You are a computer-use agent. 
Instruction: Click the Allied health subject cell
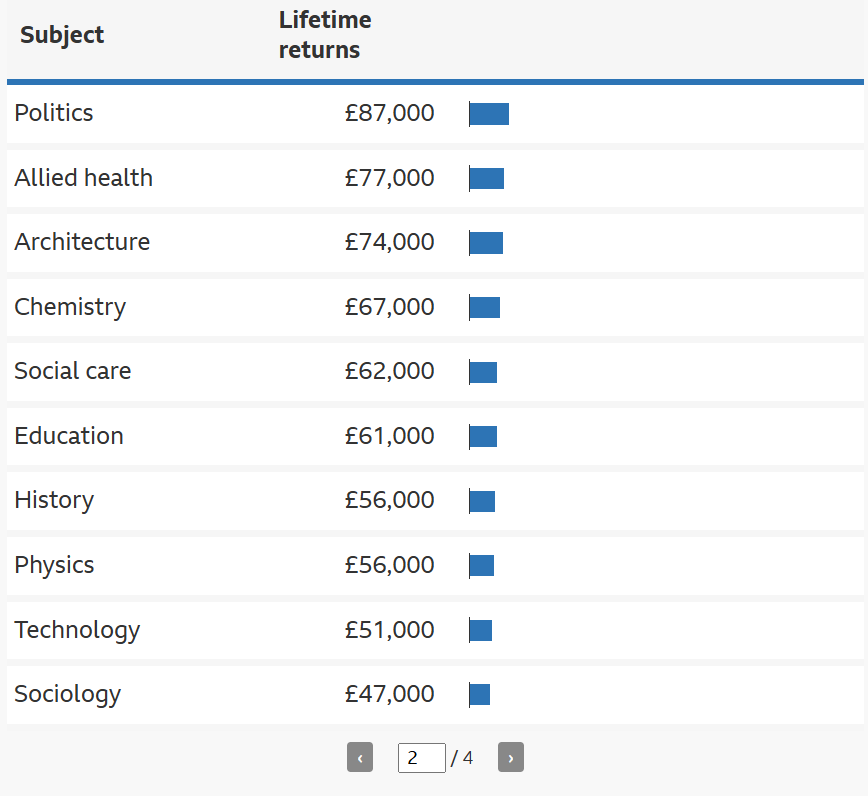click(x=84, y=178)
